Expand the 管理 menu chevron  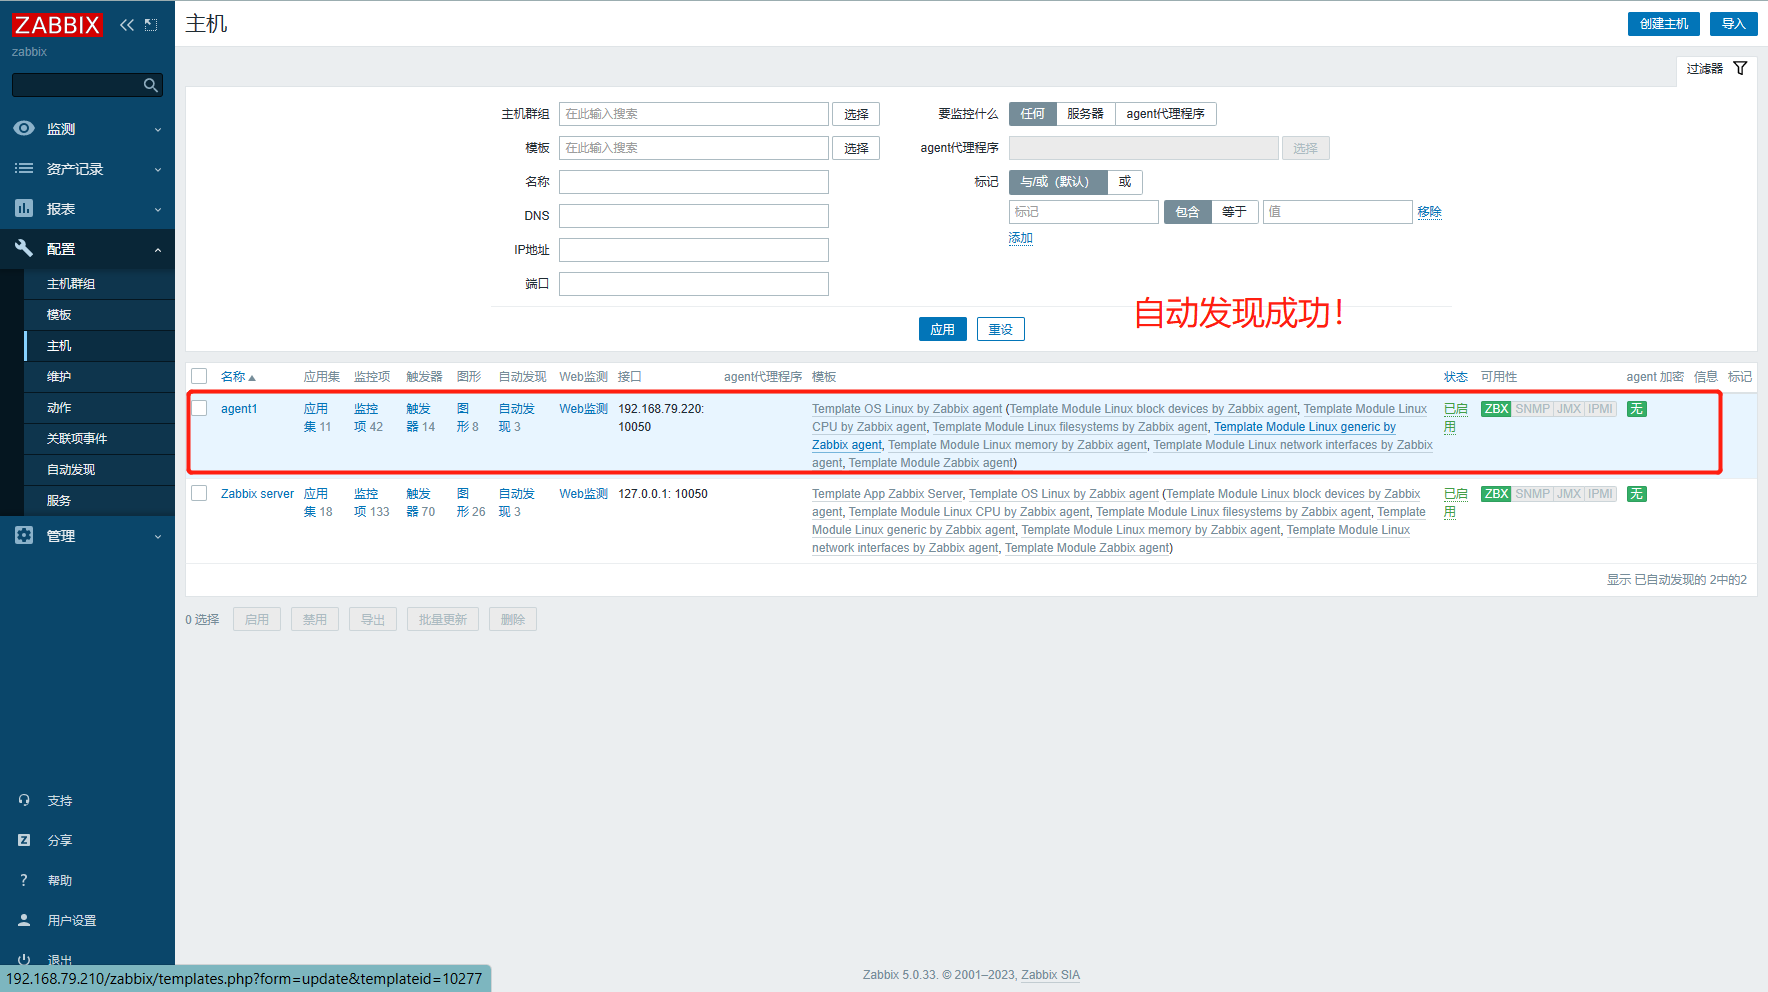point(158,537)
